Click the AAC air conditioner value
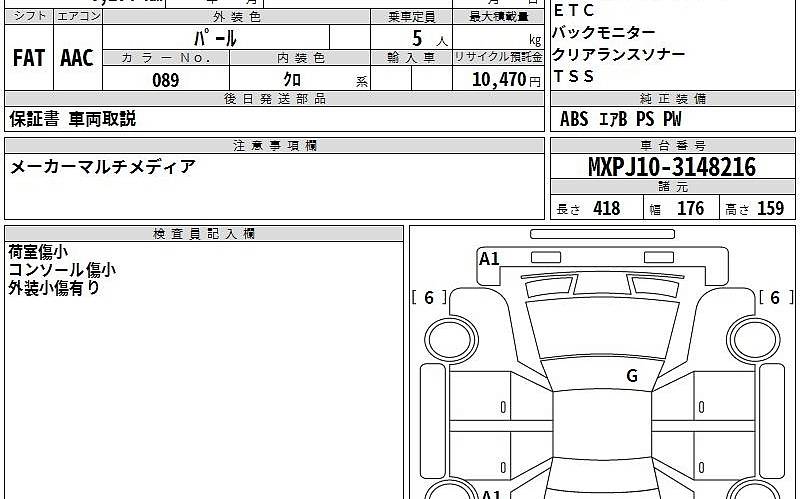800x499 pixels. [77, 58]
